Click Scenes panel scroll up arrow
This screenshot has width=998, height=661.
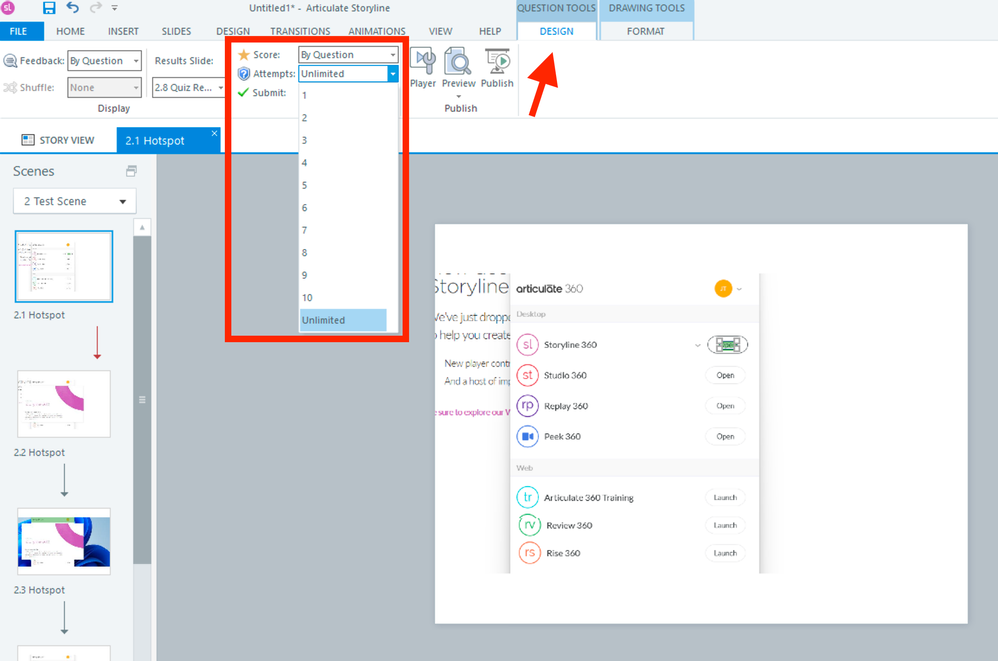click(142, 227)
